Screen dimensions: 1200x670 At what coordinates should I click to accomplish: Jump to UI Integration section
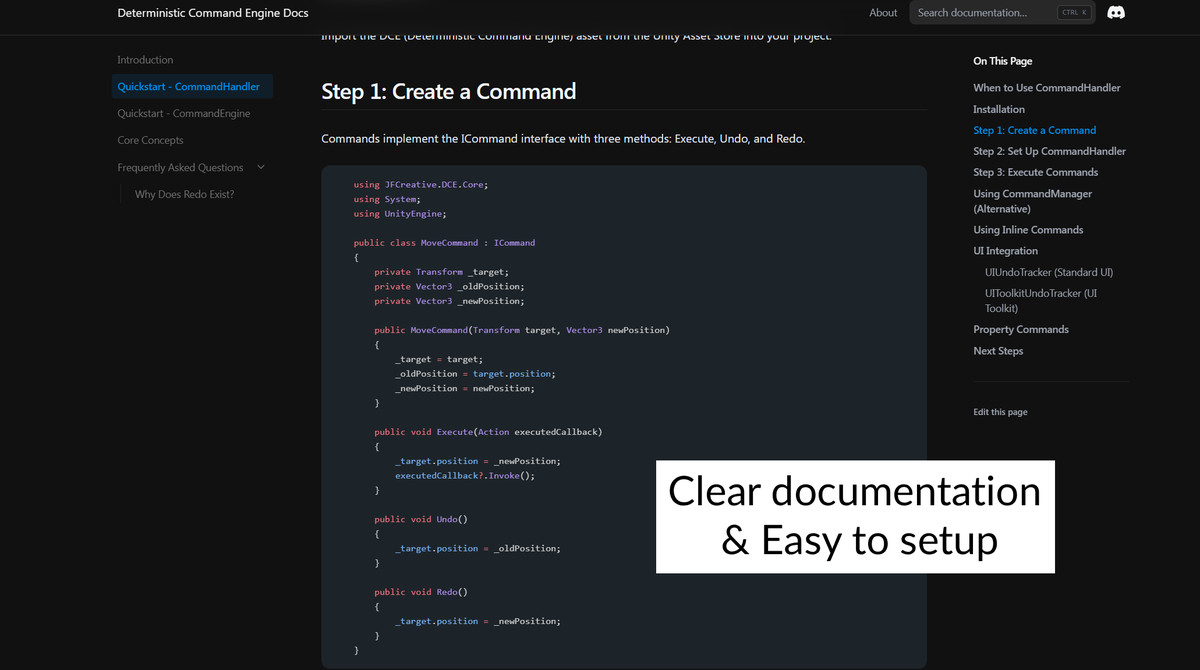click(1005, 251)
